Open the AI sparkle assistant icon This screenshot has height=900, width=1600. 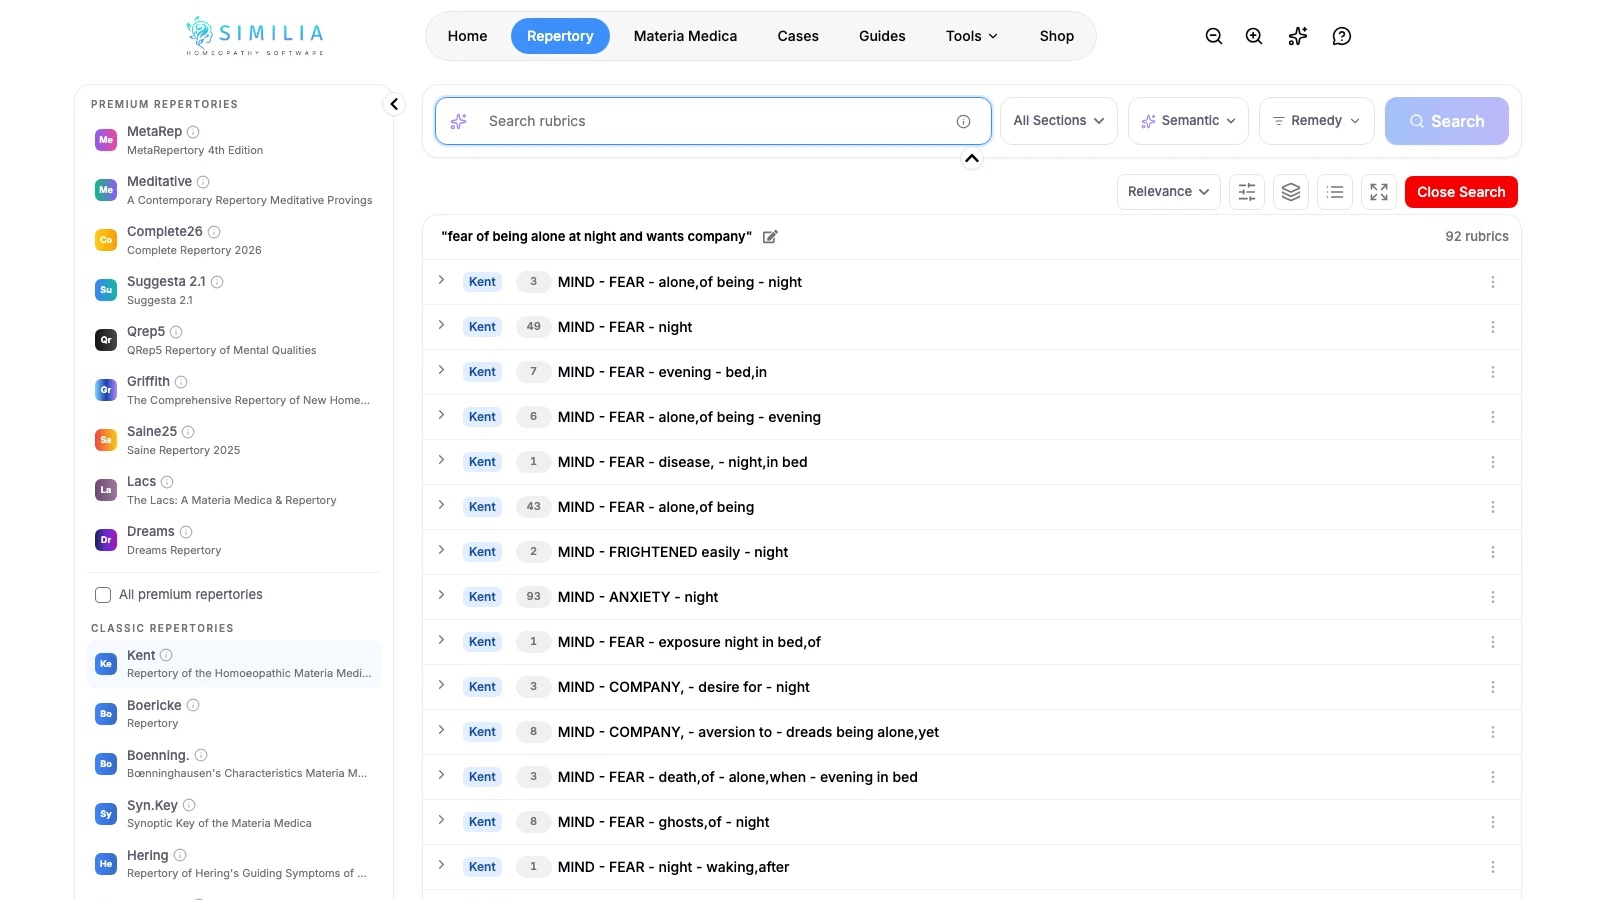(x=1298, y=36)
